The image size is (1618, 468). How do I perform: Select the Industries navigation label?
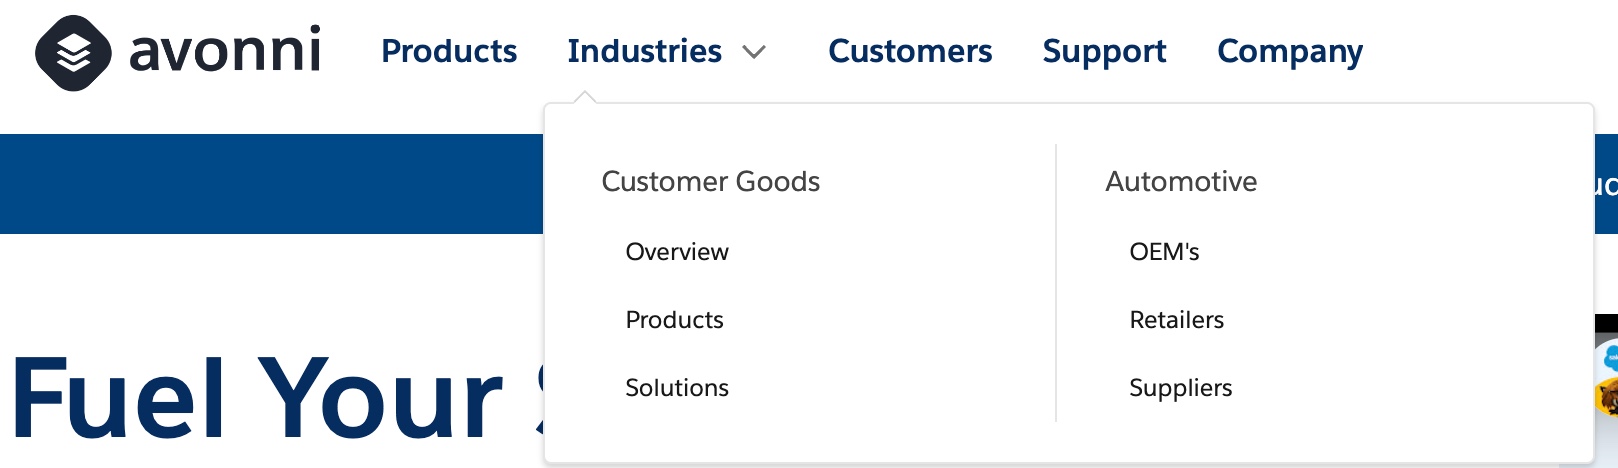coord(644,51)
